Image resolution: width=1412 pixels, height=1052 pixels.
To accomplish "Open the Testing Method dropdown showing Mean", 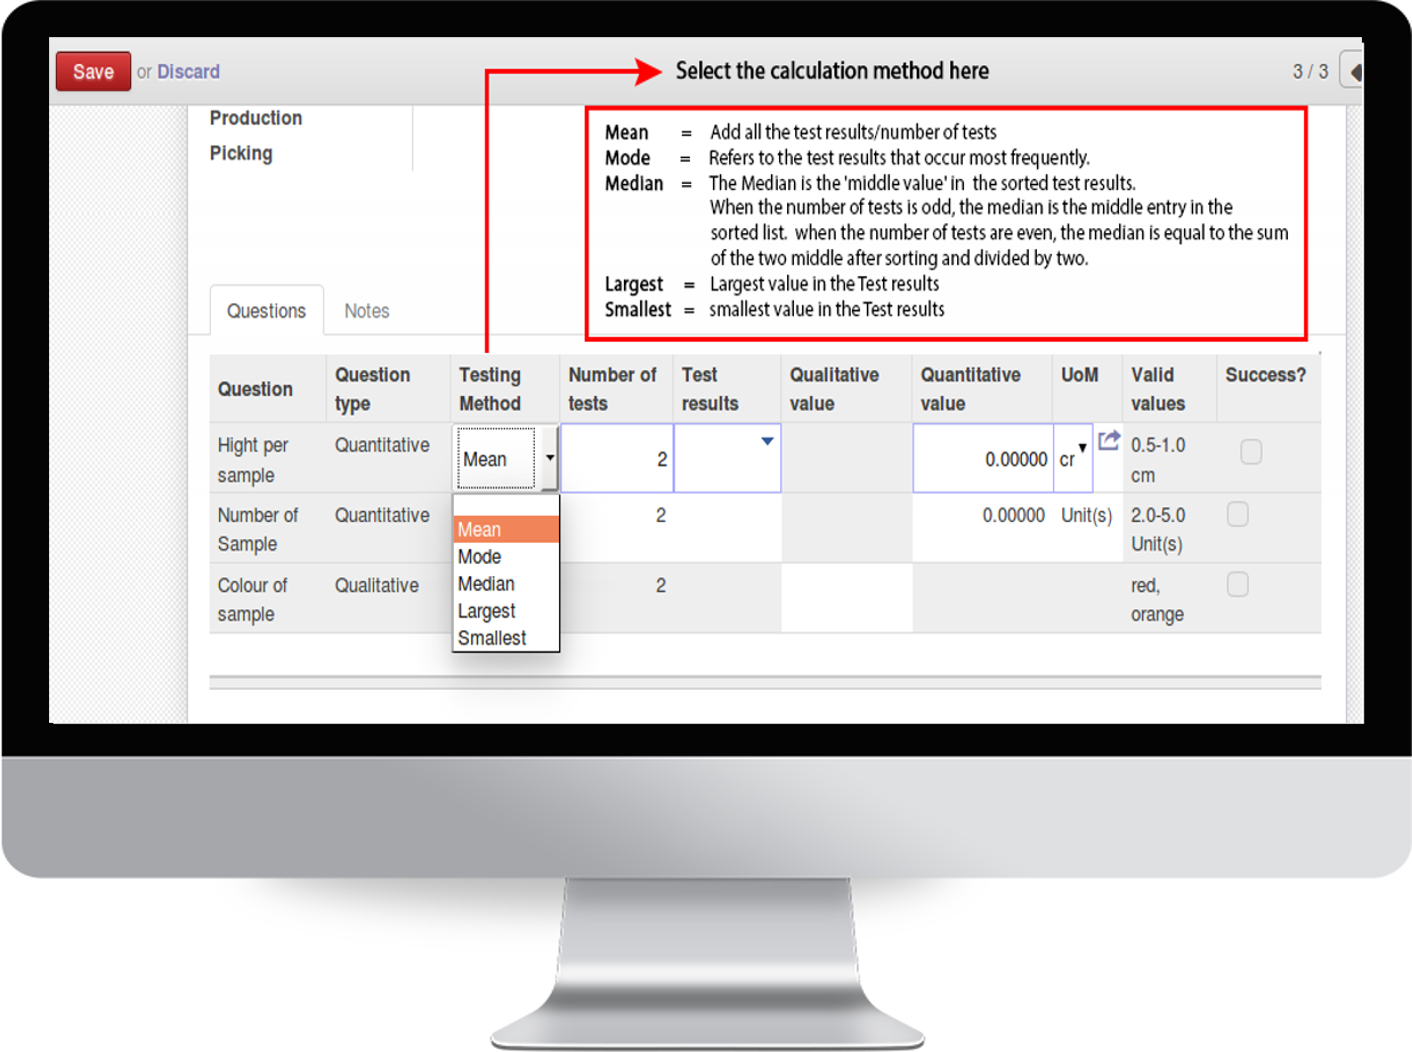I will pos(506,458).
